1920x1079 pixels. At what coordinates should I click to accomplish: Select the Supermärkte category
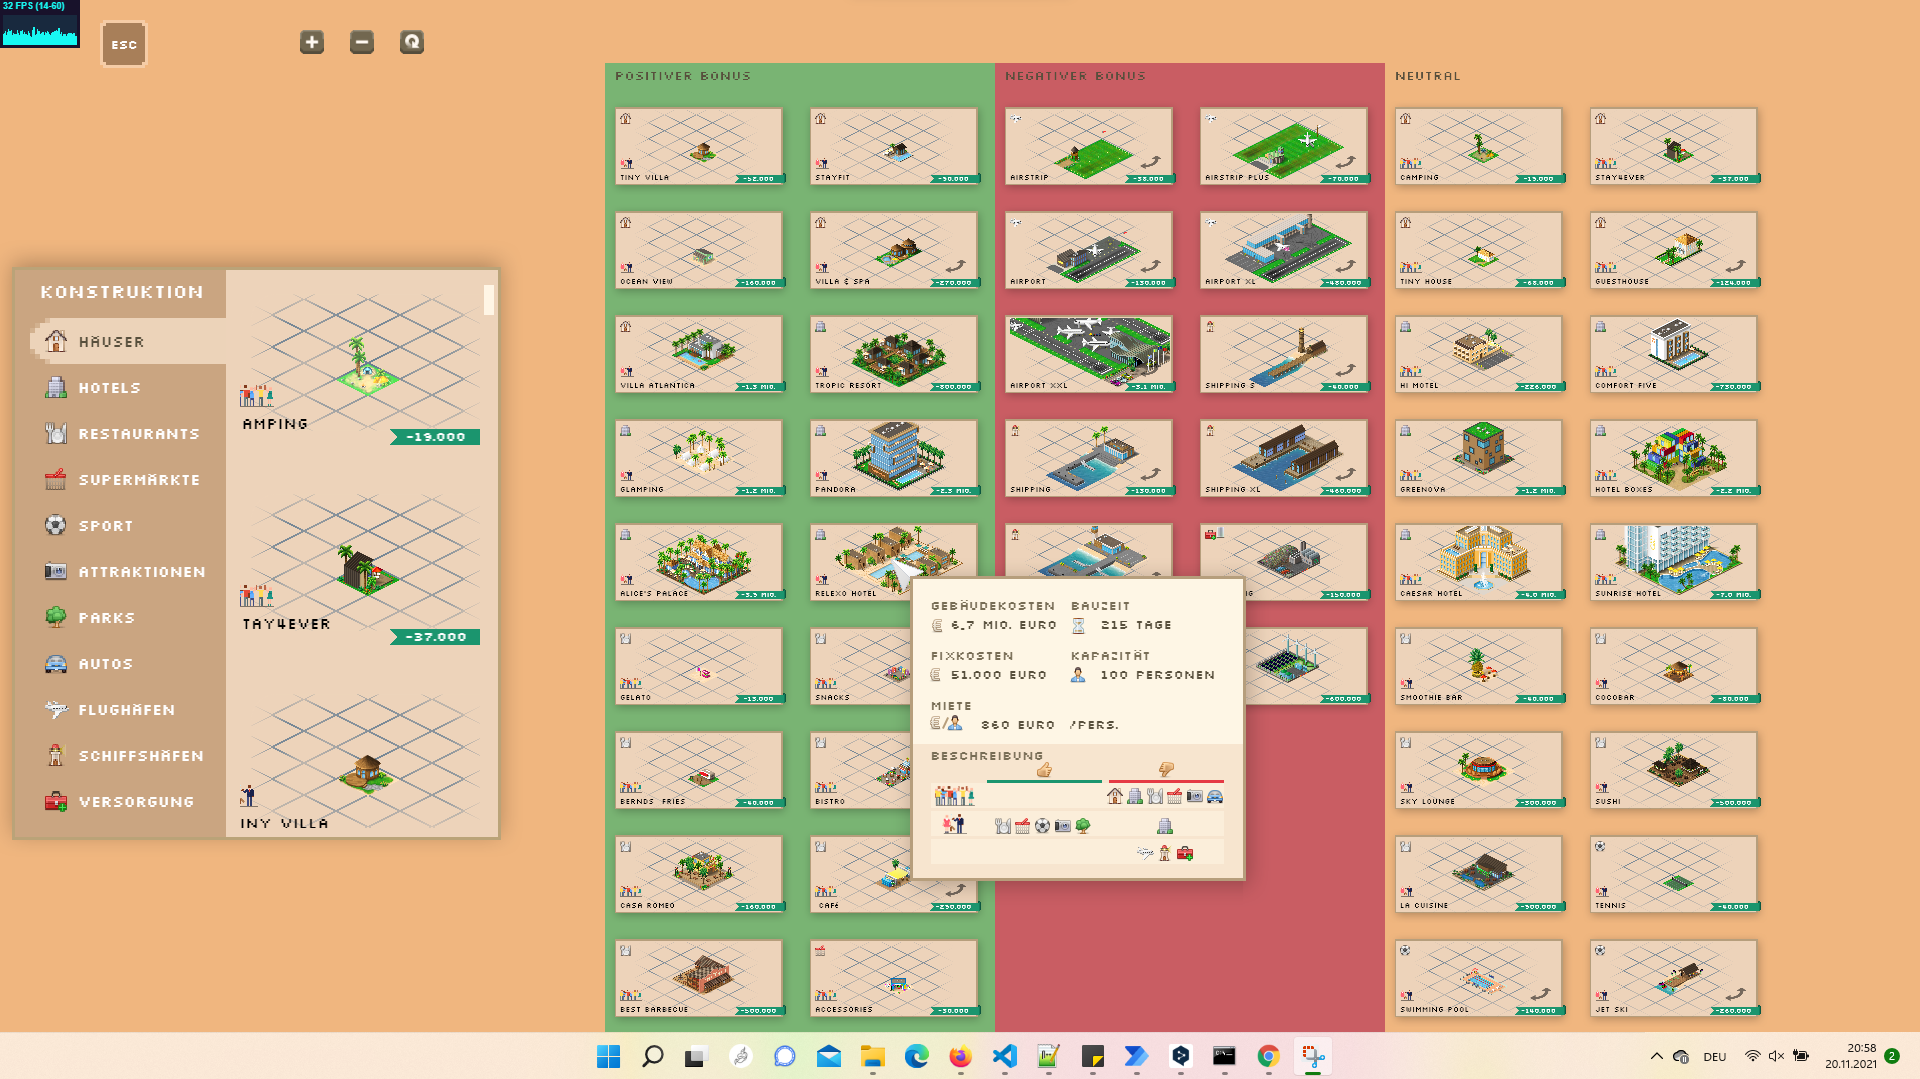tap(138, 480)
